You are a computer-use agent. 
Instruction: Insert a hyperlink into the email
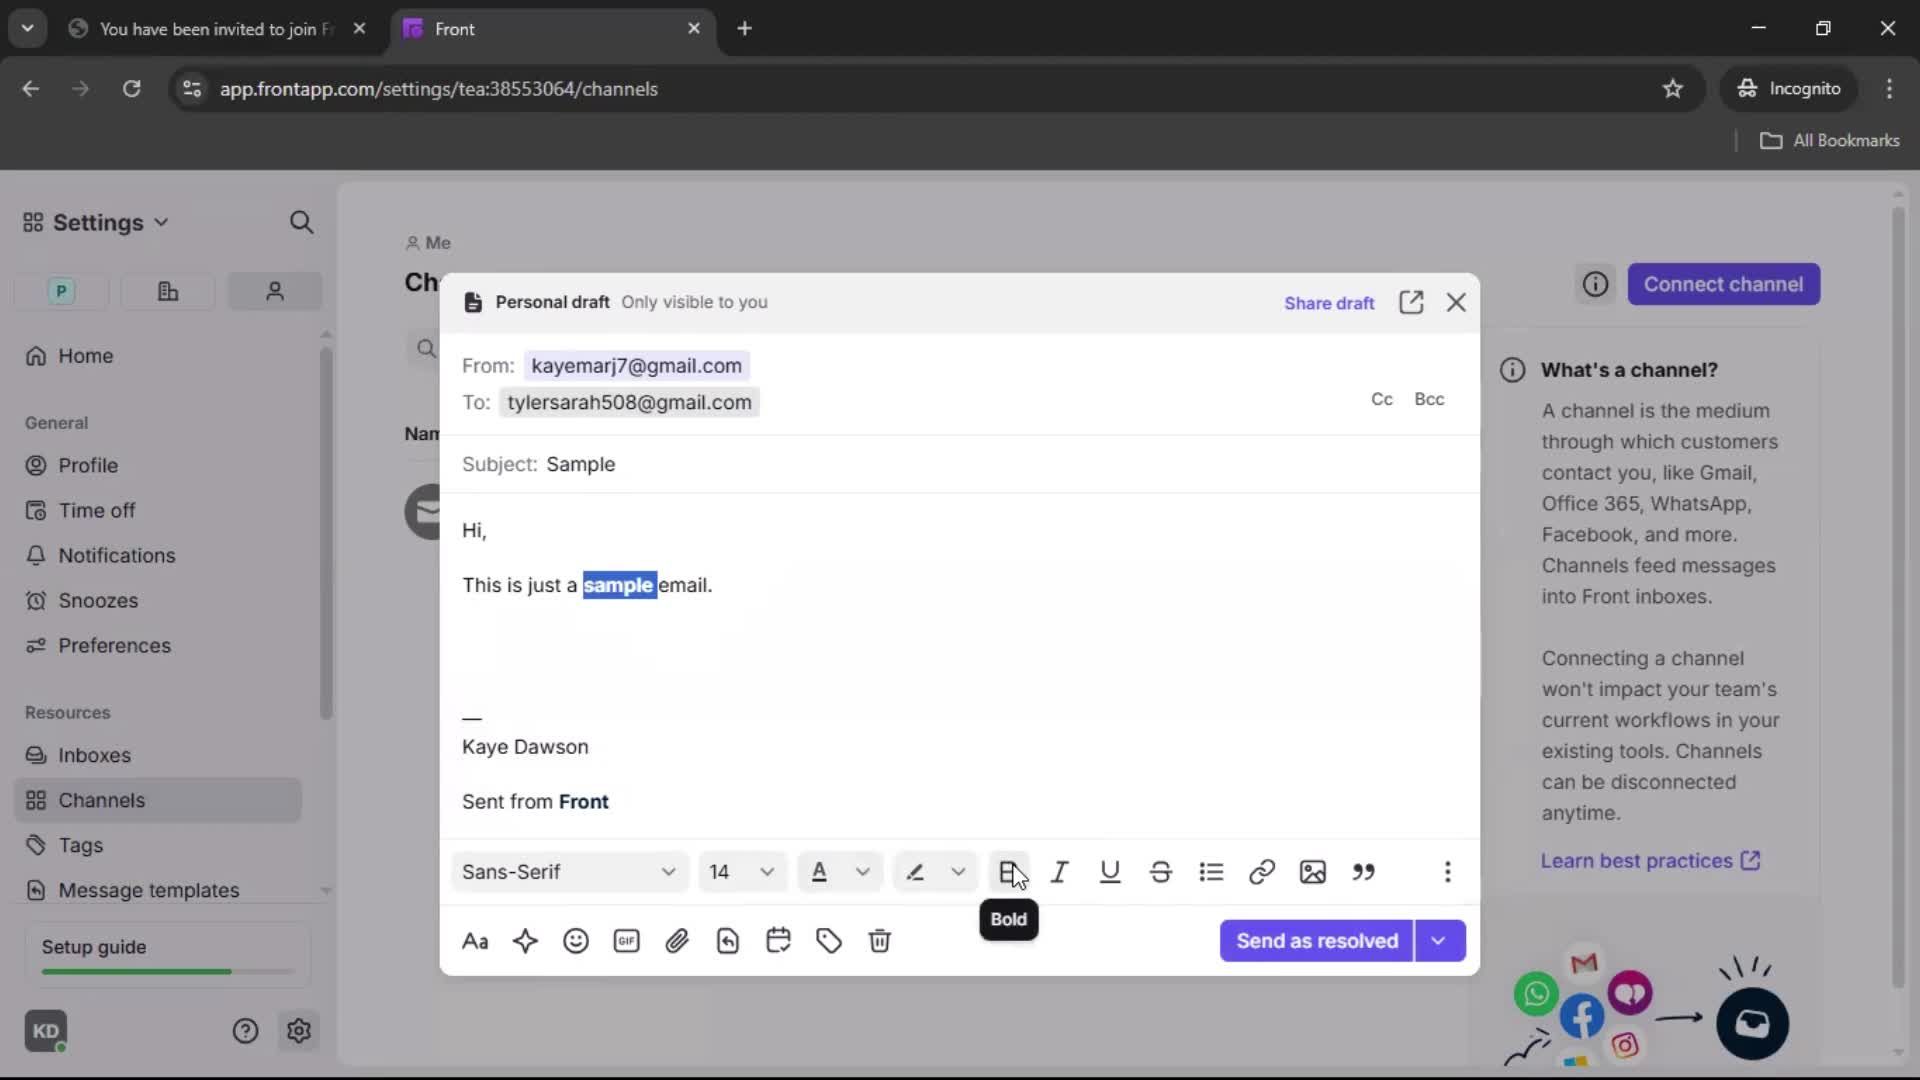click(x=1262, y=872)
